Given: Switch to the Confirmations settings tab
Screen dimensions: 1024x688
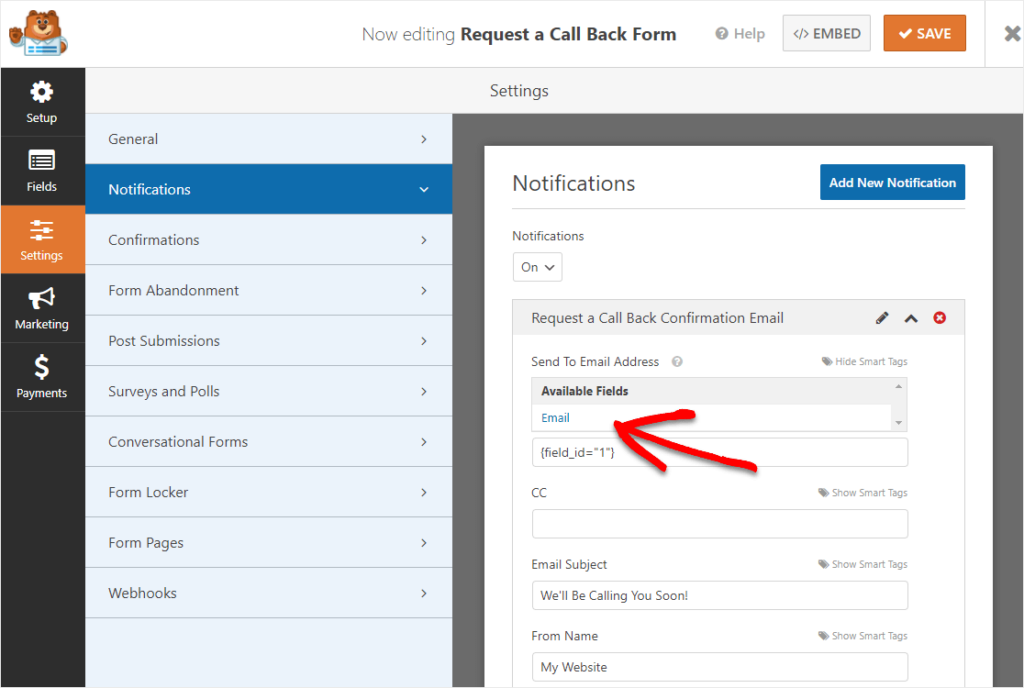Looking at the screenshot, I should [x=268, y=240].
